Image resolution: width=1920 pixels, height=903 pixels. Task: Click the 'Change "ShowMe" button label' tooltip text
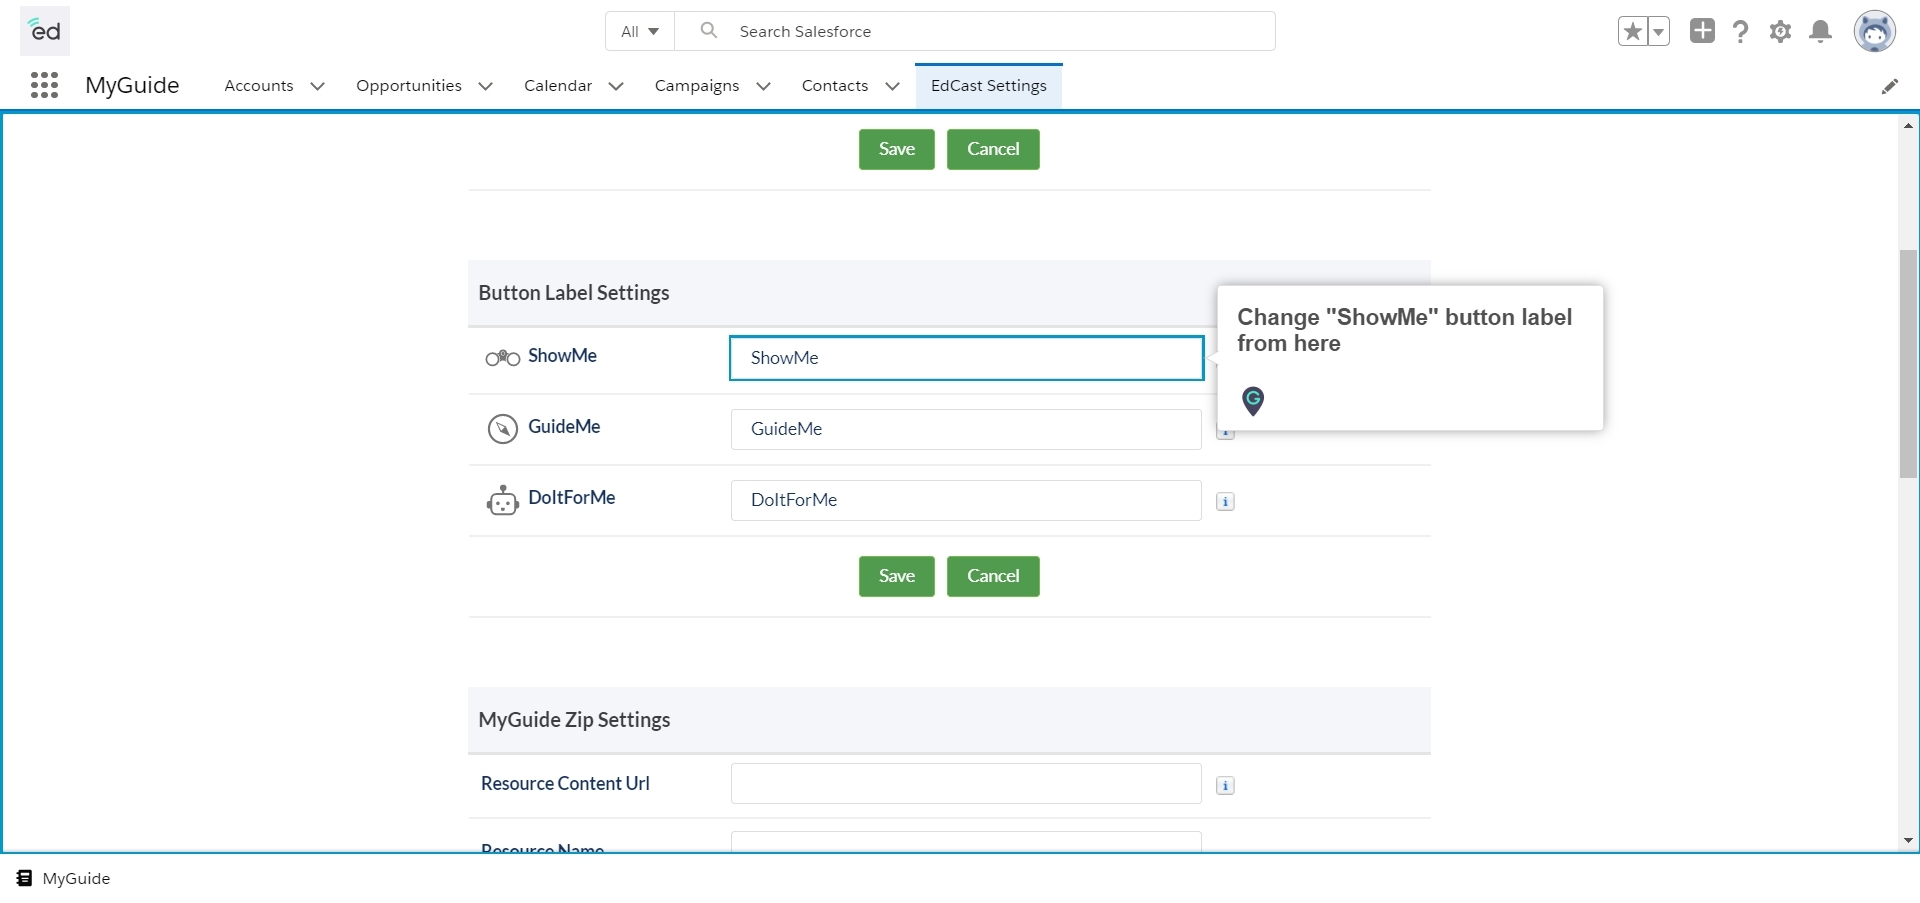pos(1404,330)
